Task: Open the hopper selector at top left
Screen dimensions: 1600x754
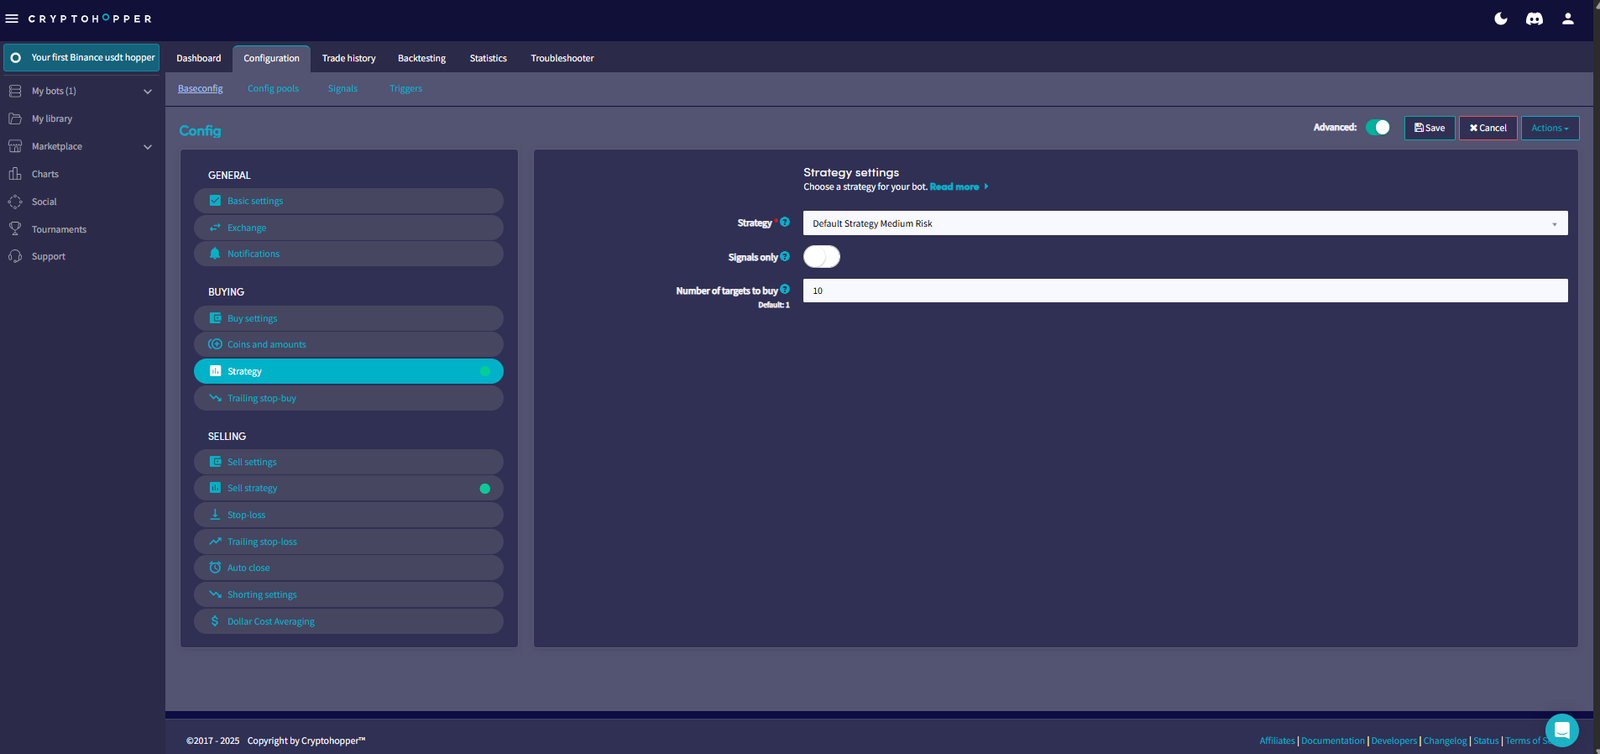Action: [x=82, y=57]
